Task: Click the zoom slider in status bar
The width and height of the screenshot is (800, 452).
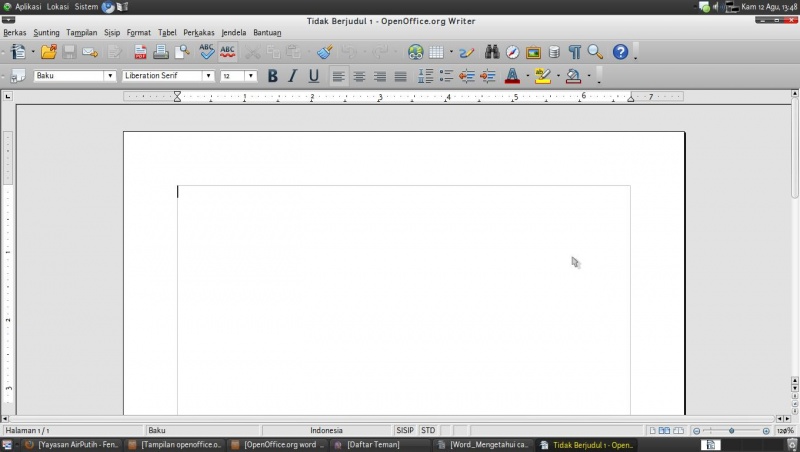Action: click(x=732, y=430)
